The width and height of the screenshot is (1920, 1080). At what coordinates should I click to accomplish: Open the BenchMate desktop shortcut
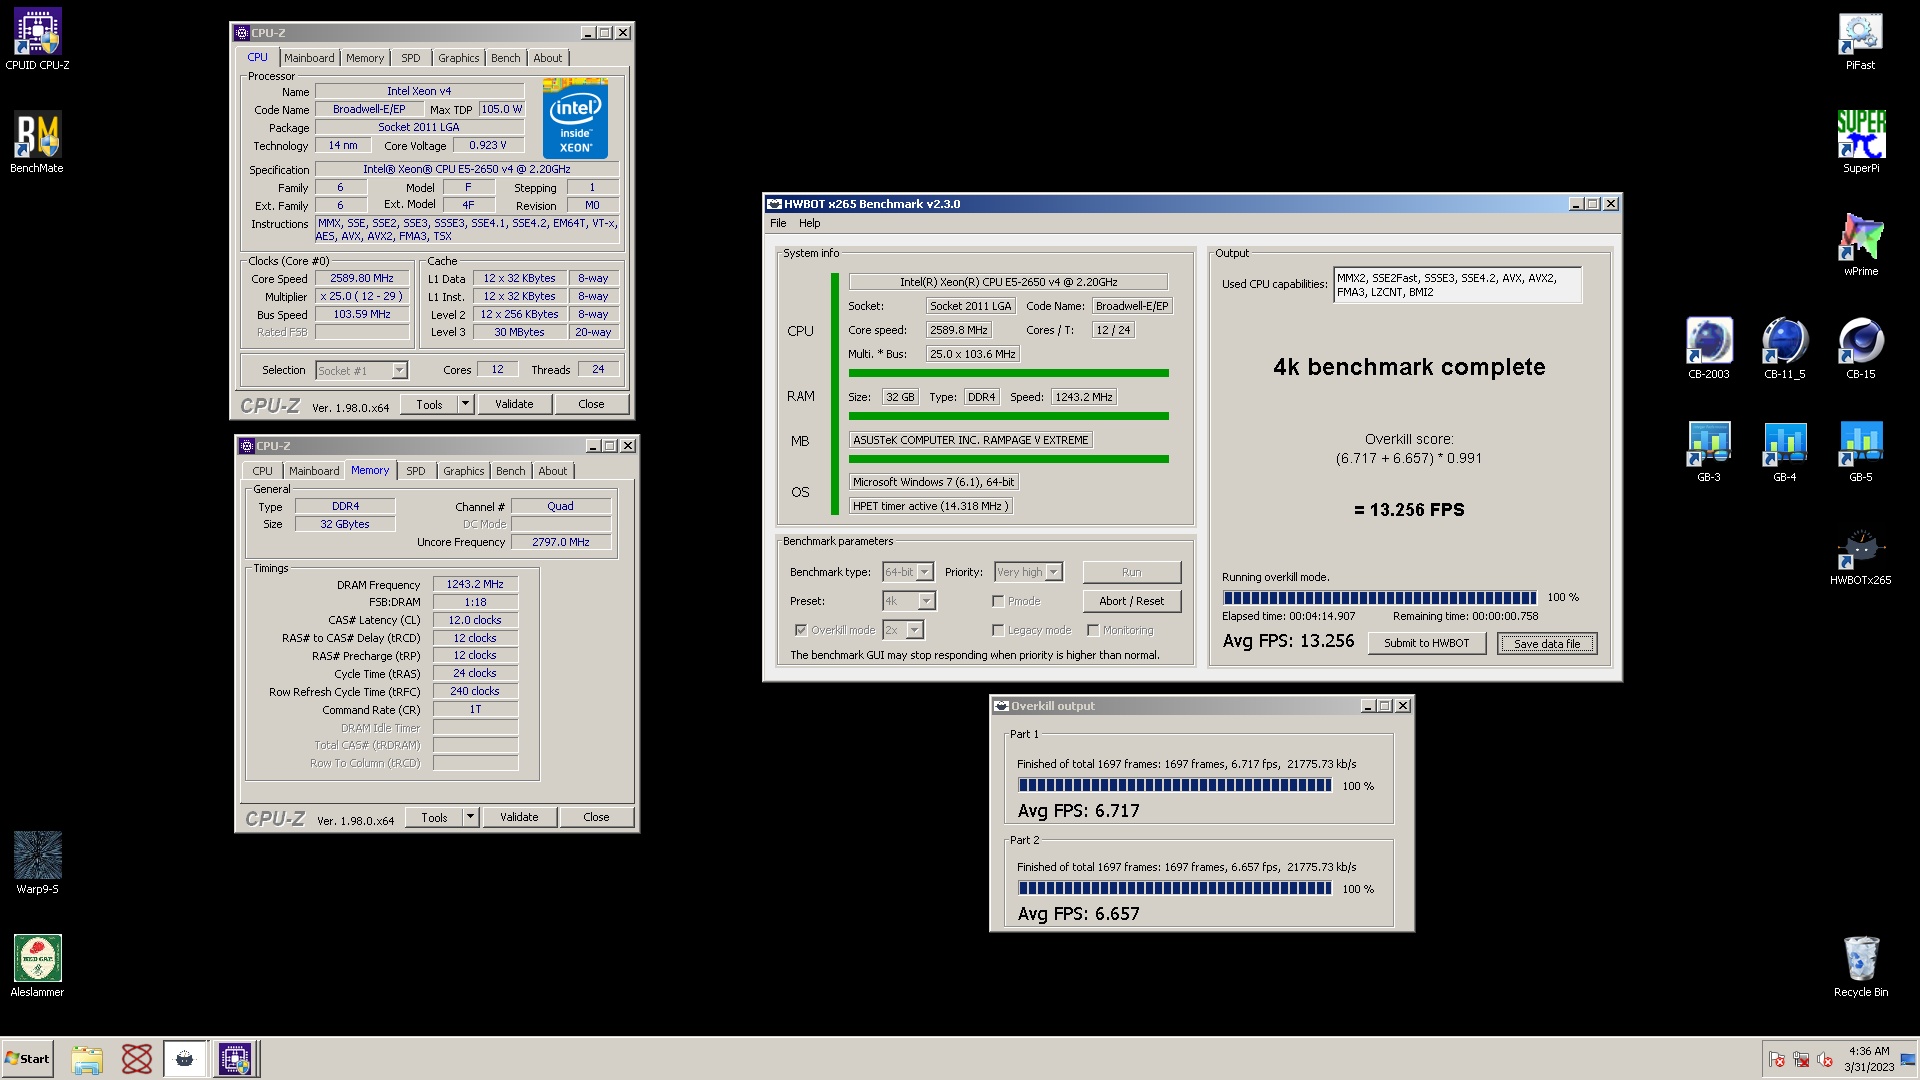point(37,142)
